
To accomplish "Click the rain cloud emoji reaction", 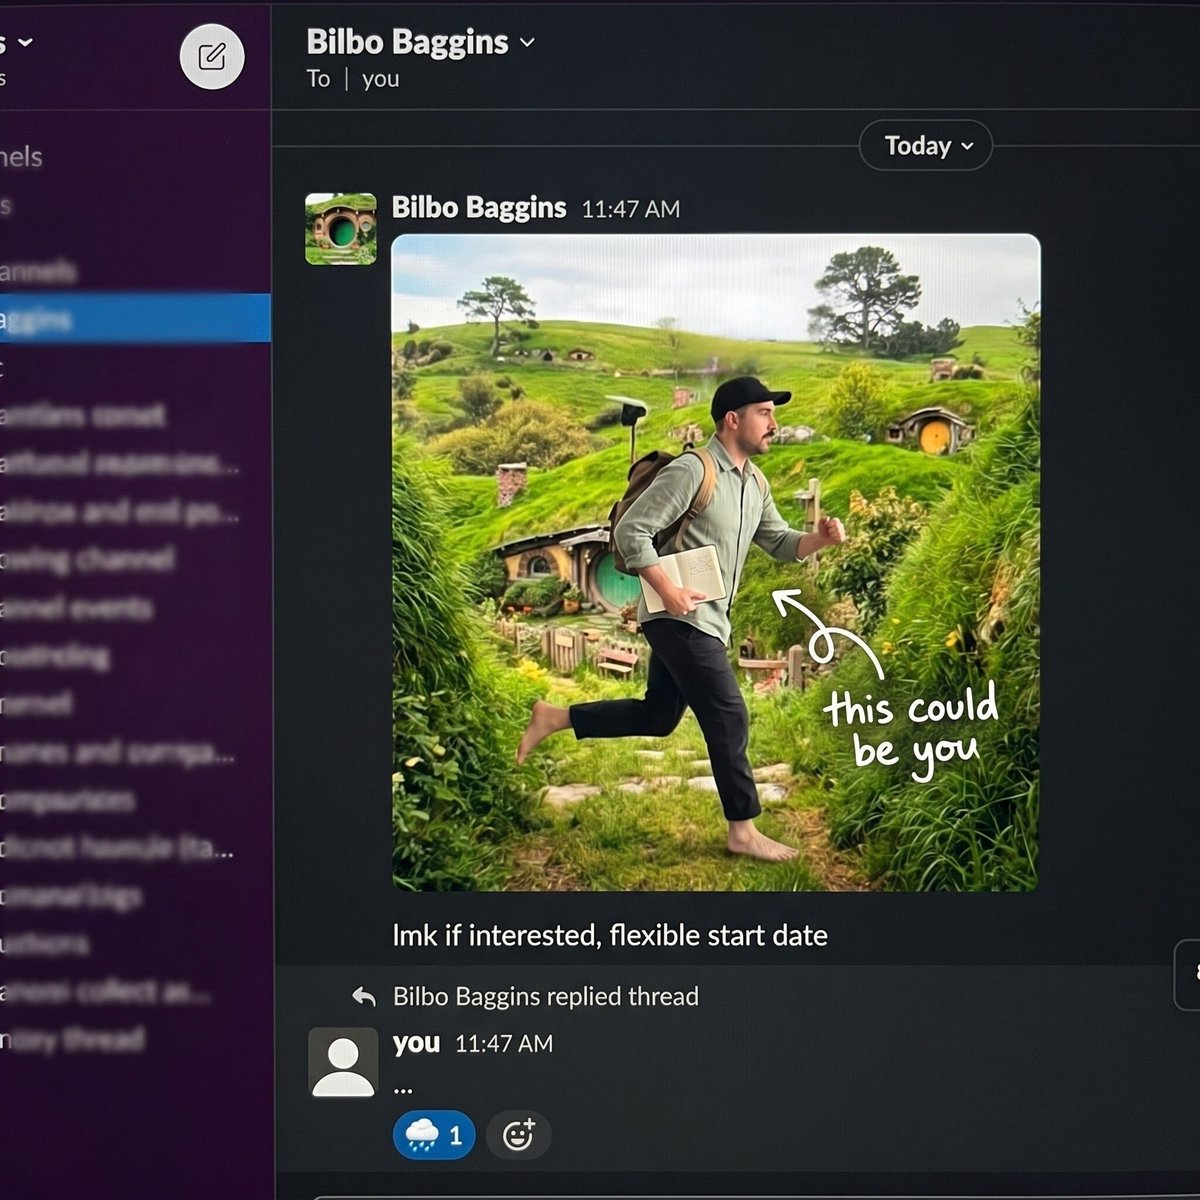I will [434, 1135].
